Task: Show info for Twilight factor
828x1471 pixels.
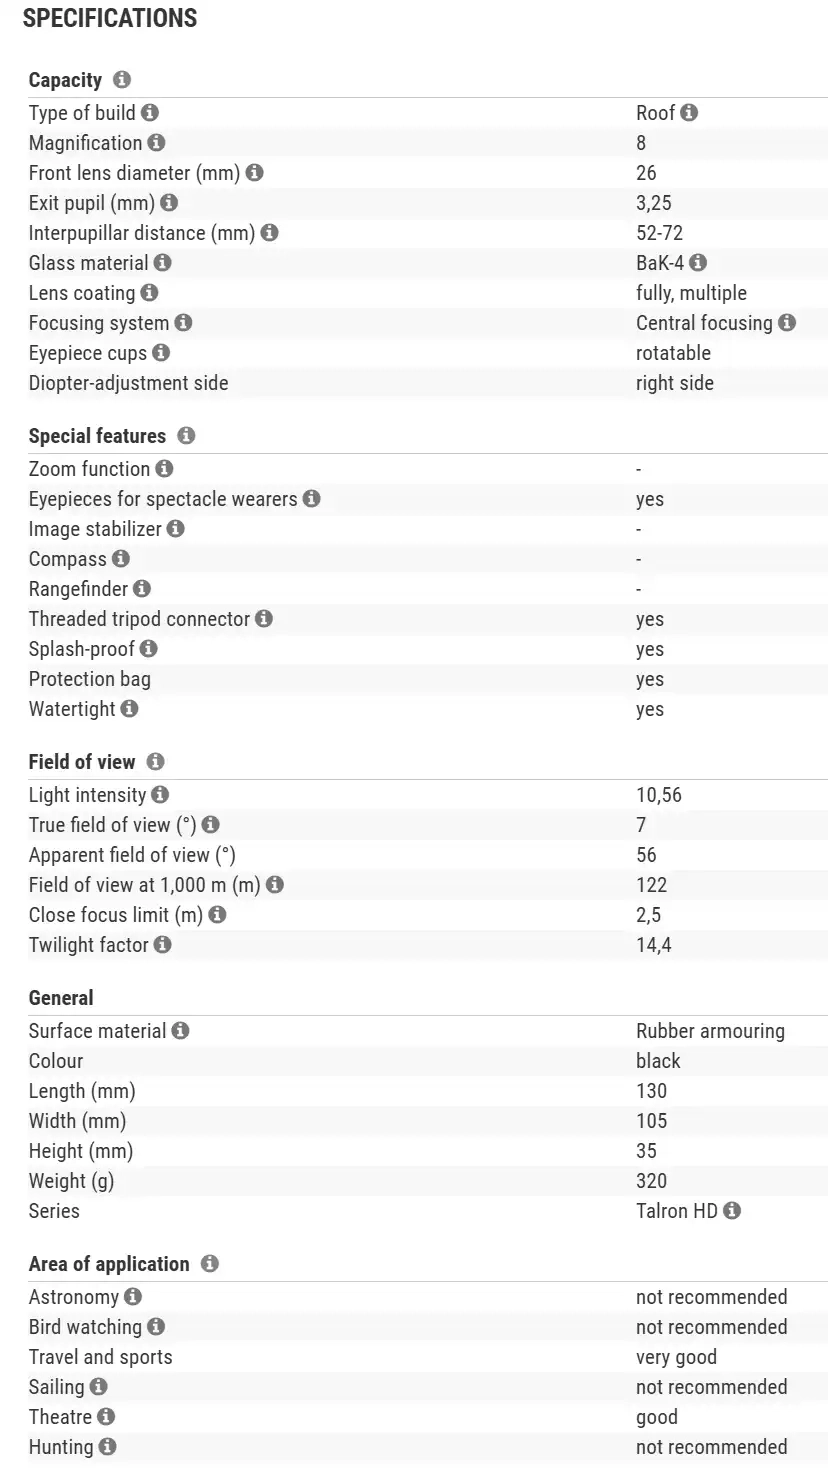Action: coord(163,945)
